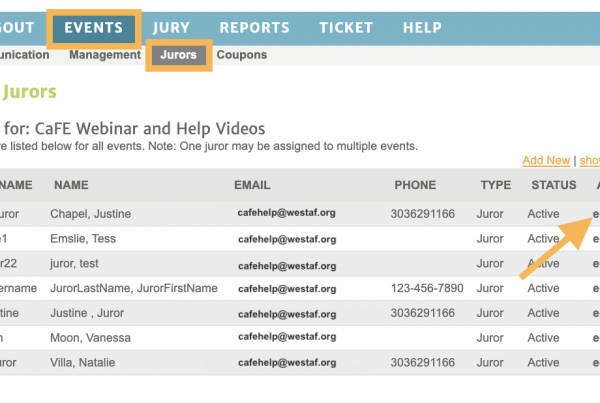Sort by the PHONE column header
The image size is (600, 403).
tap(415, 185)
